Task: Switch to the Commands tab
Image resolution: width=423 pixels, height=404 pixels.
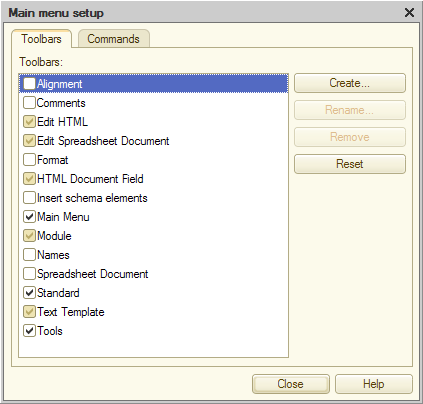Action: click(114, 39)
